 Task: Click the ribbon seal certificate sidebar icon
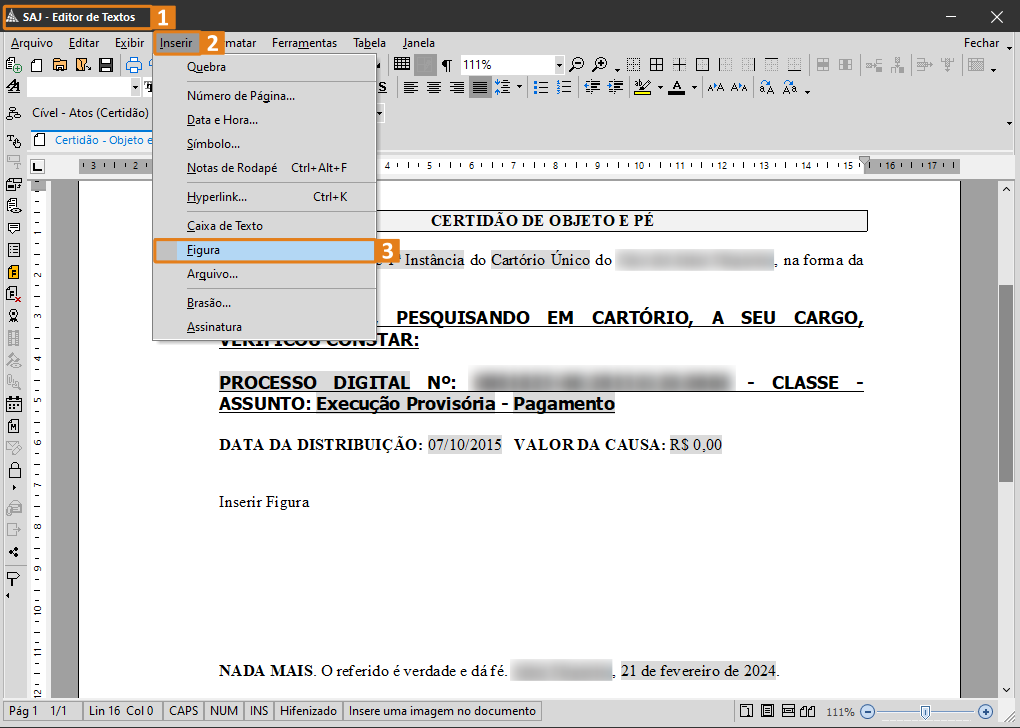[x=14, y=316]
